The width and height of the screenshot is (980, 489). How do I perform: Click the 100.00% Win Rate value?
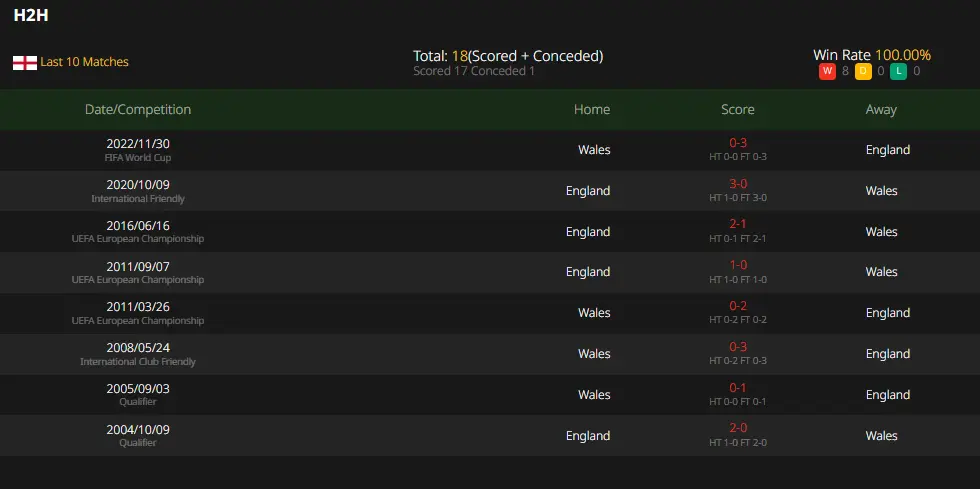902,55
